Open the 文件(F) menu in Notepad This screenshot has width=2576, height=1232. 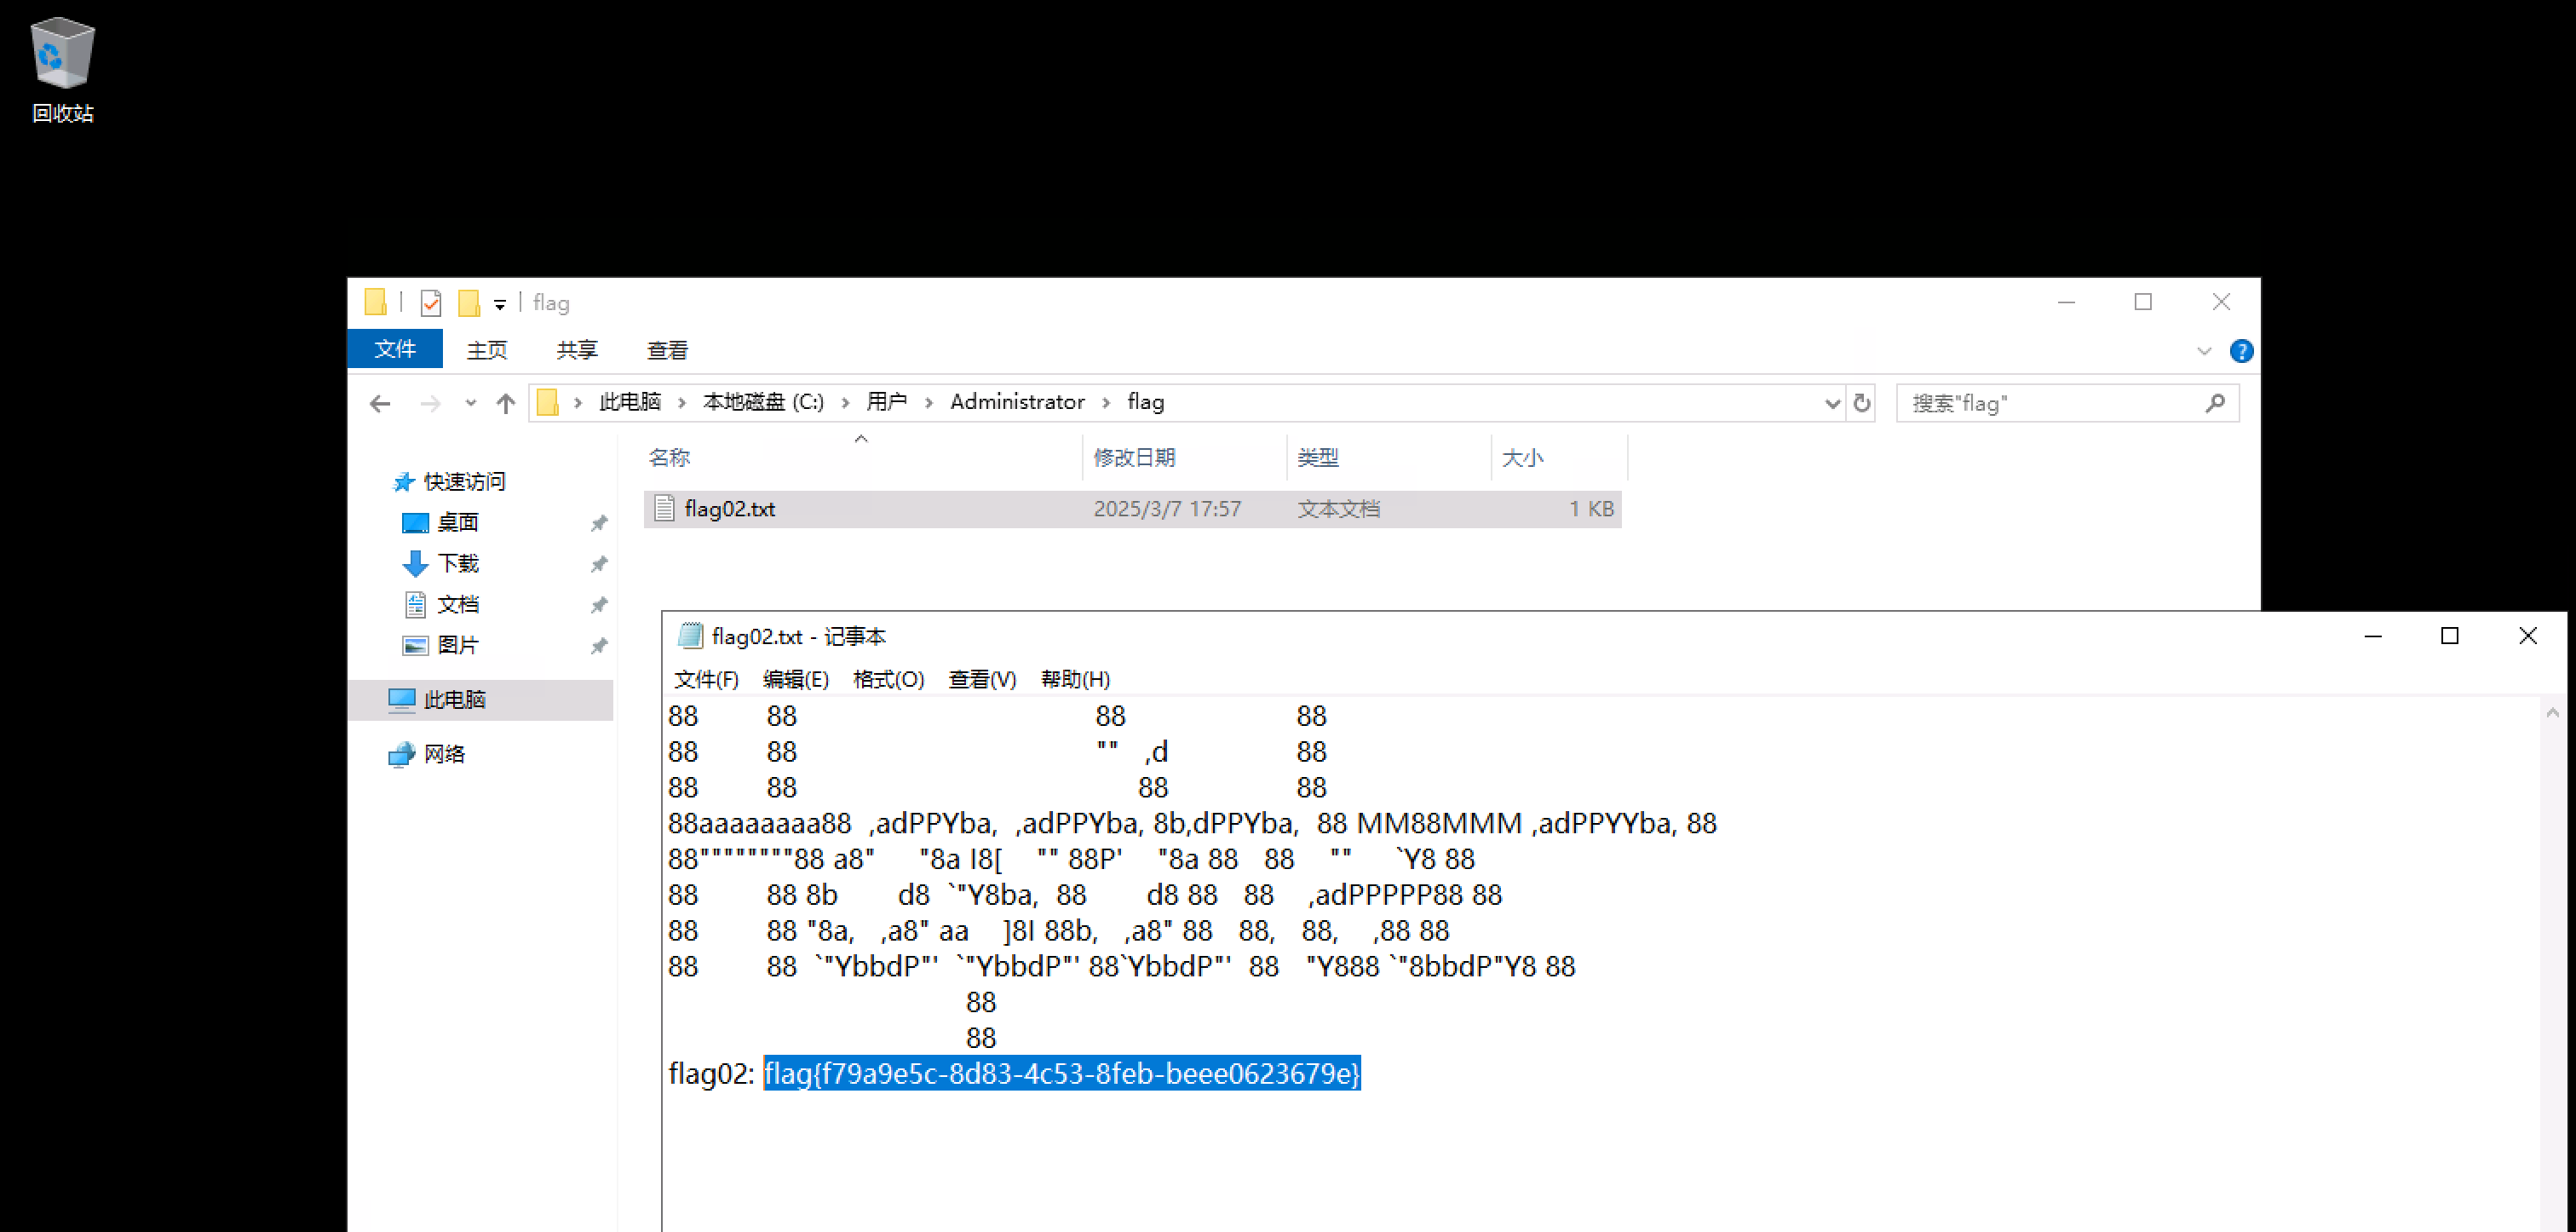pos(706,679)
